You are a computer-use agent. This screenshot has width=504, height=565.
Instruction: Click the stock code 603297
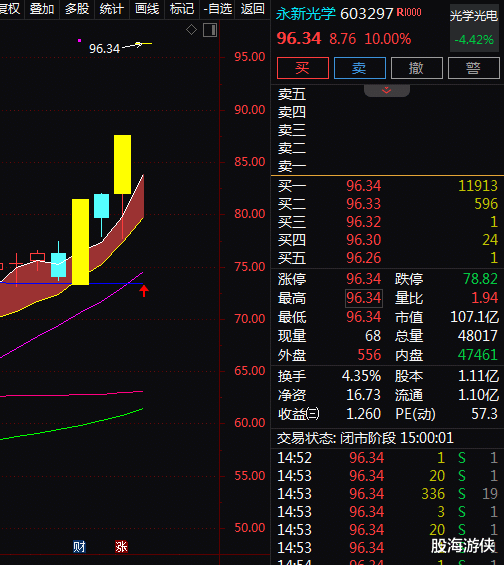(366, 14)
